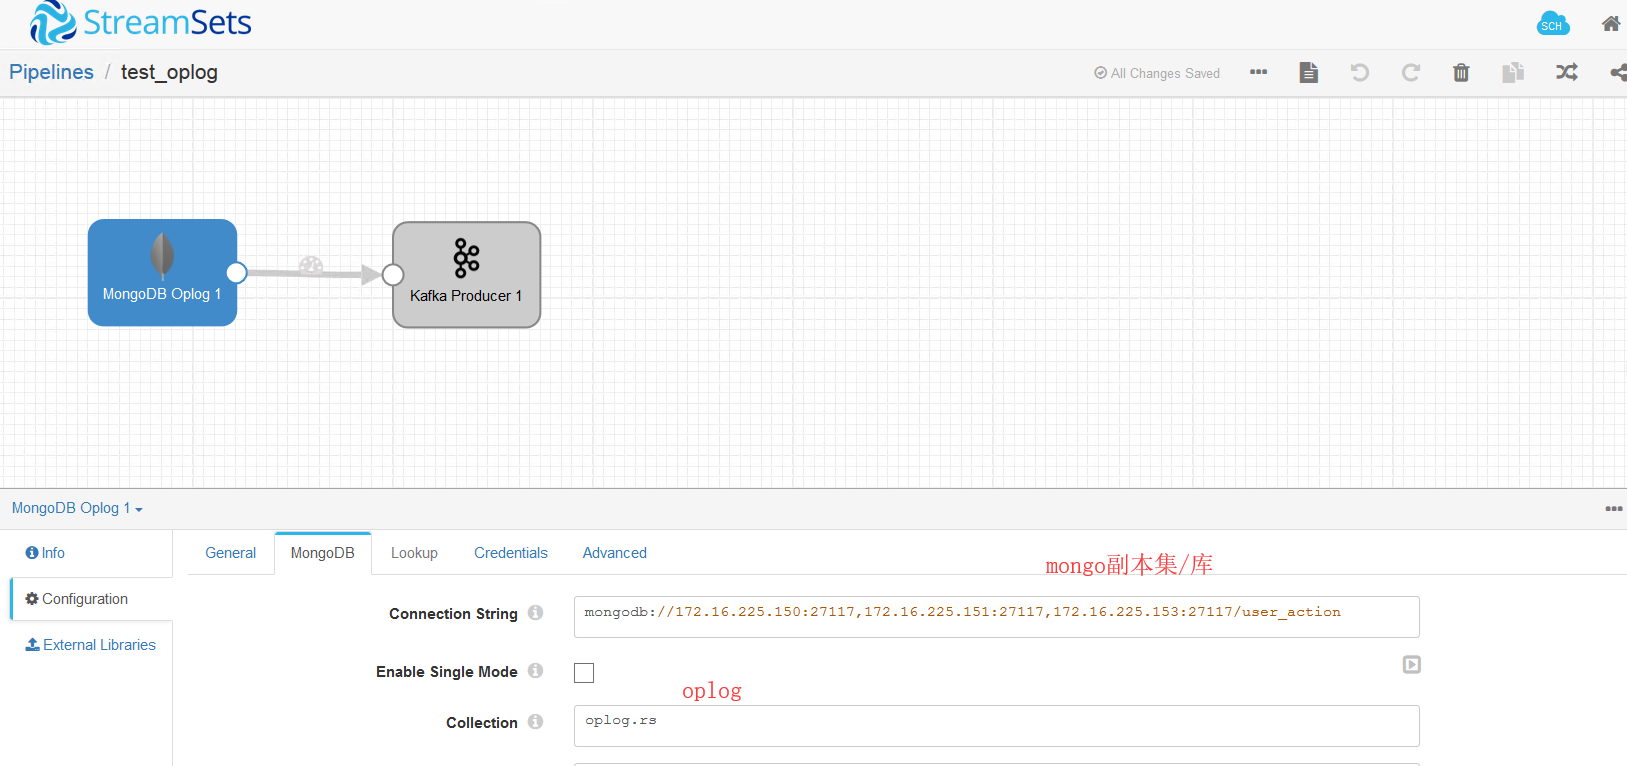Expand the MongoDB Oplog 1 stage selector
The height and width of the screenshot is (766, 1627).
point(77,508)
